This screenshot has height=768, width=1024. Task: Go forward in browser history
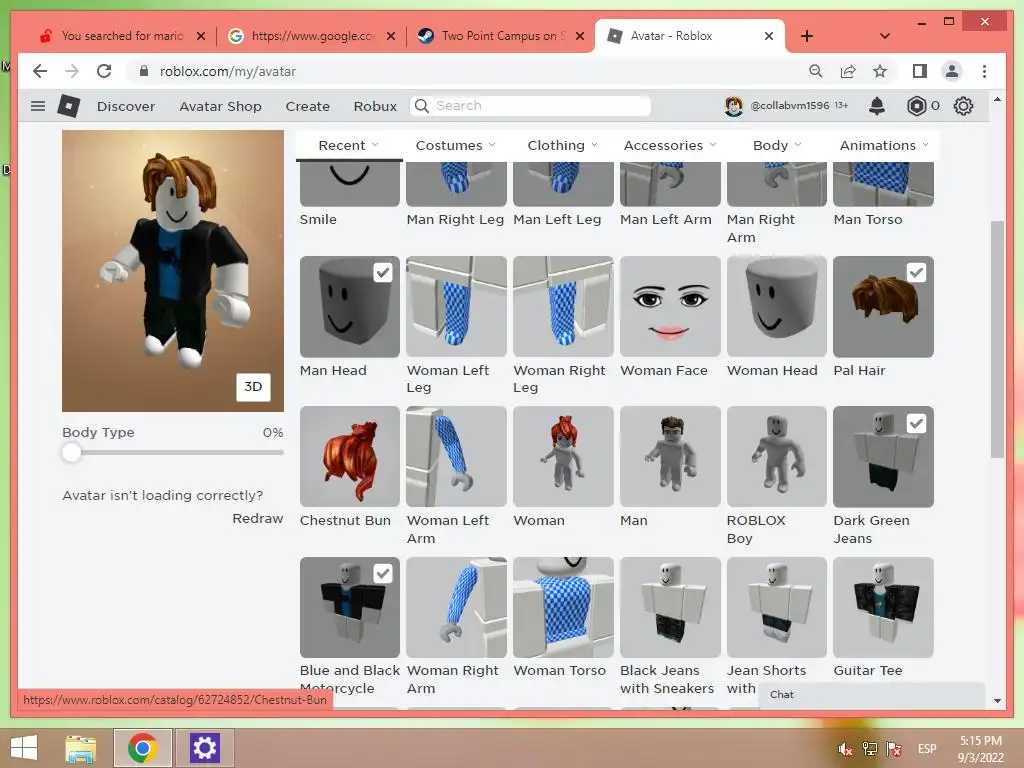point(72,71)
